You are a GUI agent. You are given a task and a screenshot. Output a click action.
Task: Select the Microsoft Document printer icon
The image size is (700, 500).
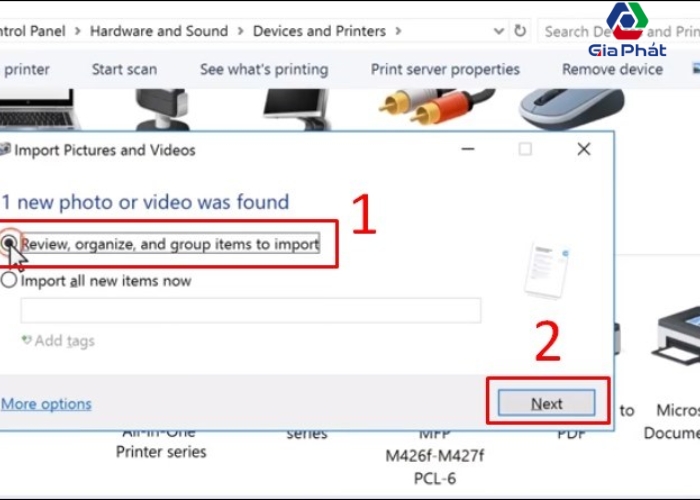click(x=676, y=338)
